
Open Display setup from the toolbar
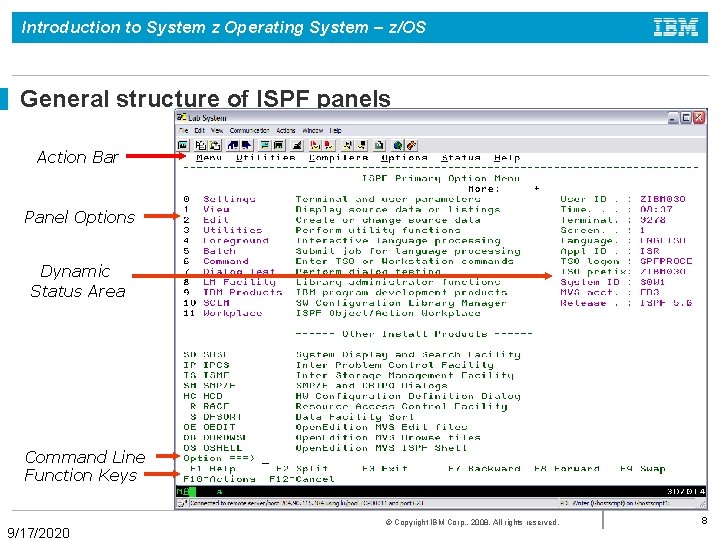point(265,146)
